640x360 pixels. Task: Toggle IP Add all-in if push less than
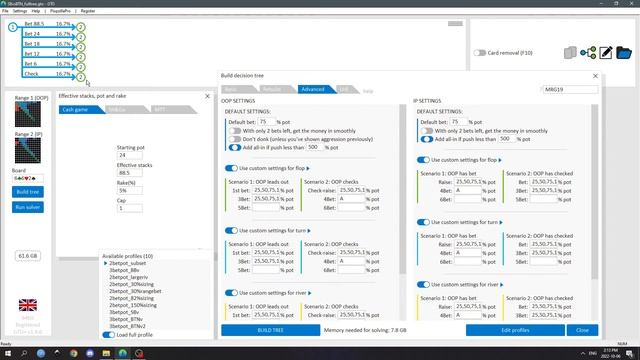tap(427, 139)
